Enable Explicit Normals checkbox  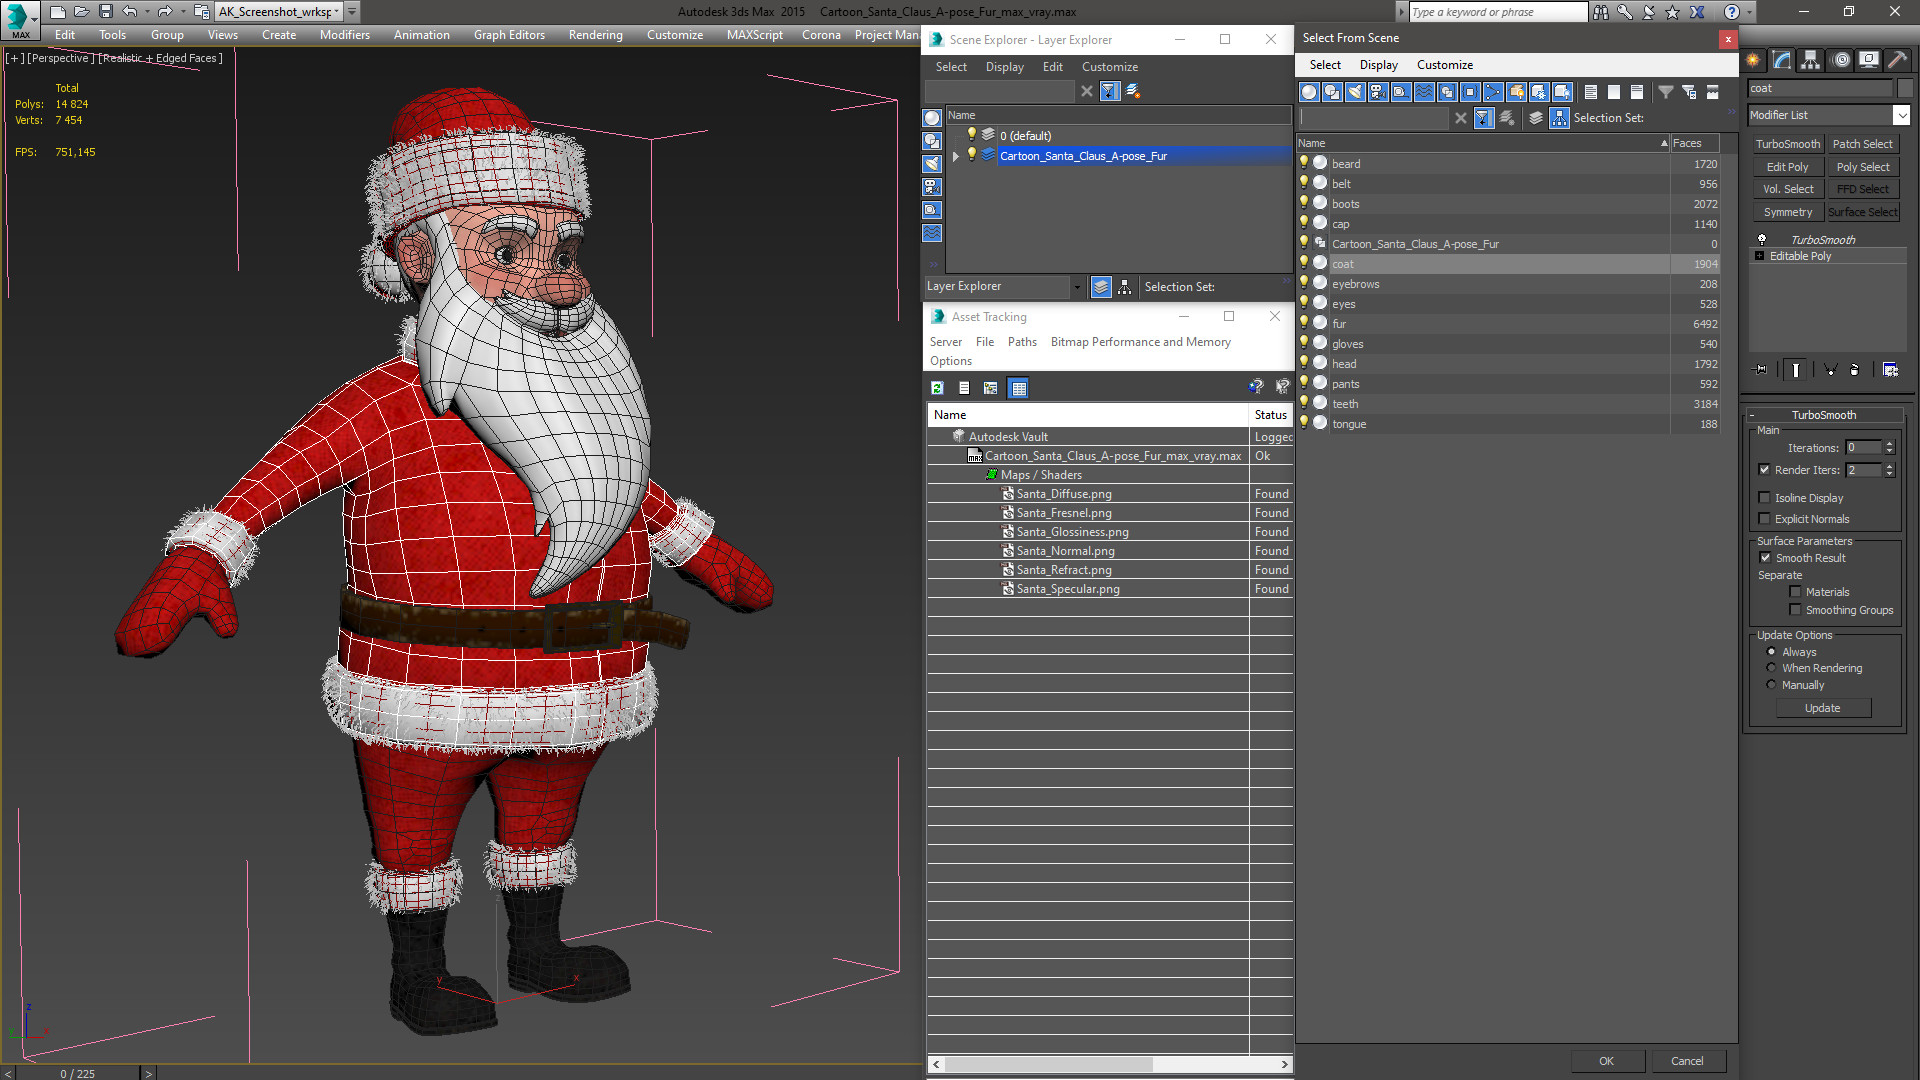point(1764,519)
